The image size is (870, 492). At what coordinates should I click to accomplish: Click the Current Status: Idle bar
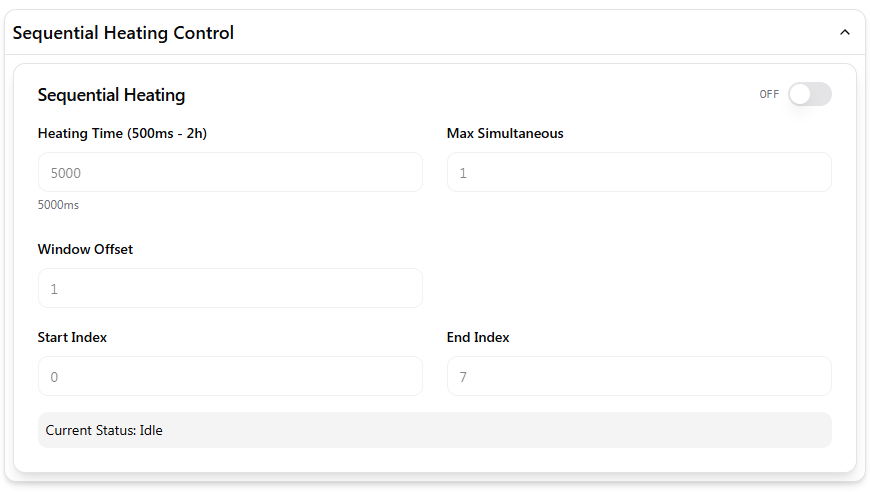click(434, 430)
